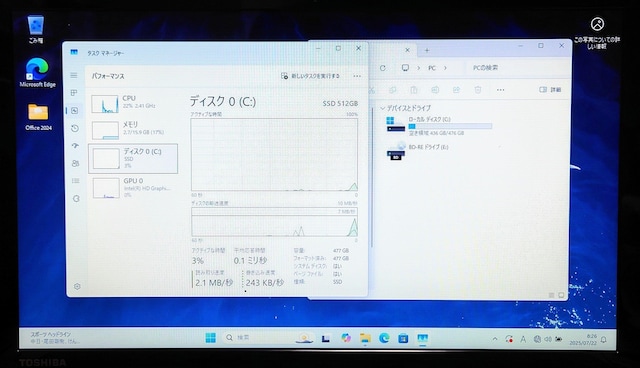
Task: Expand chevron after PC in address bar
Action: click(x=445, y=68)
